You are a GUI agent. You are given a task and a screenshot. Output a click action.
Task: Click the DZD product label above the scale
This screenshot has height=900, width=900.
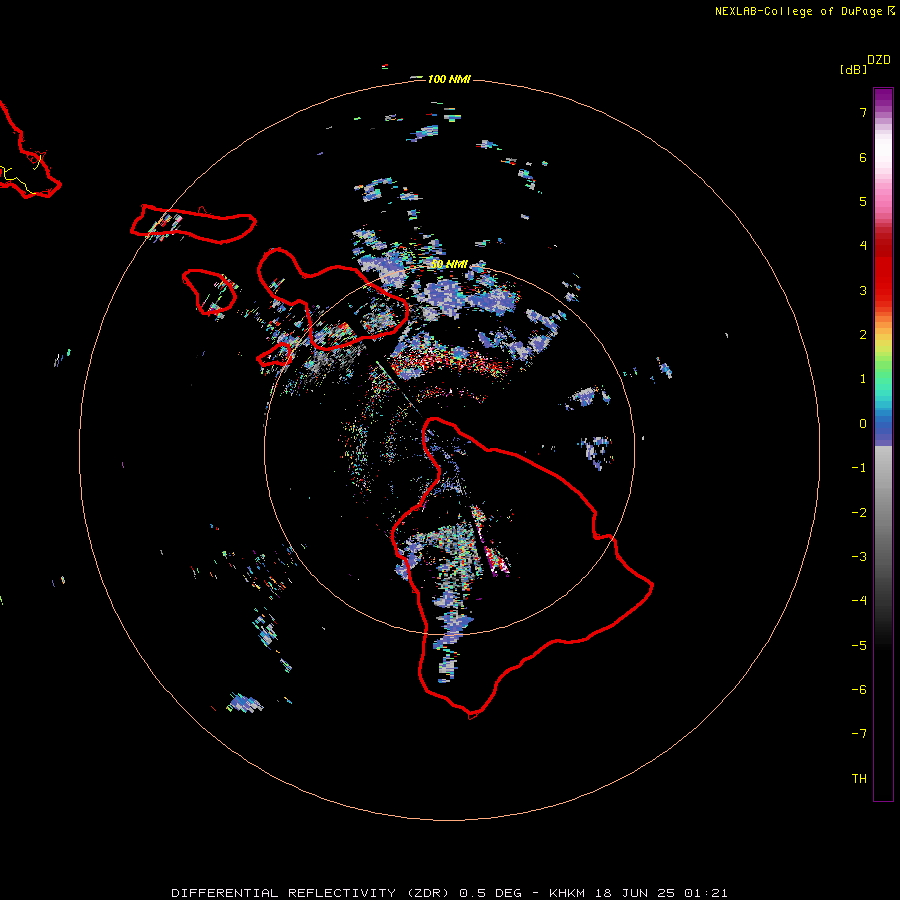(879, 60)
